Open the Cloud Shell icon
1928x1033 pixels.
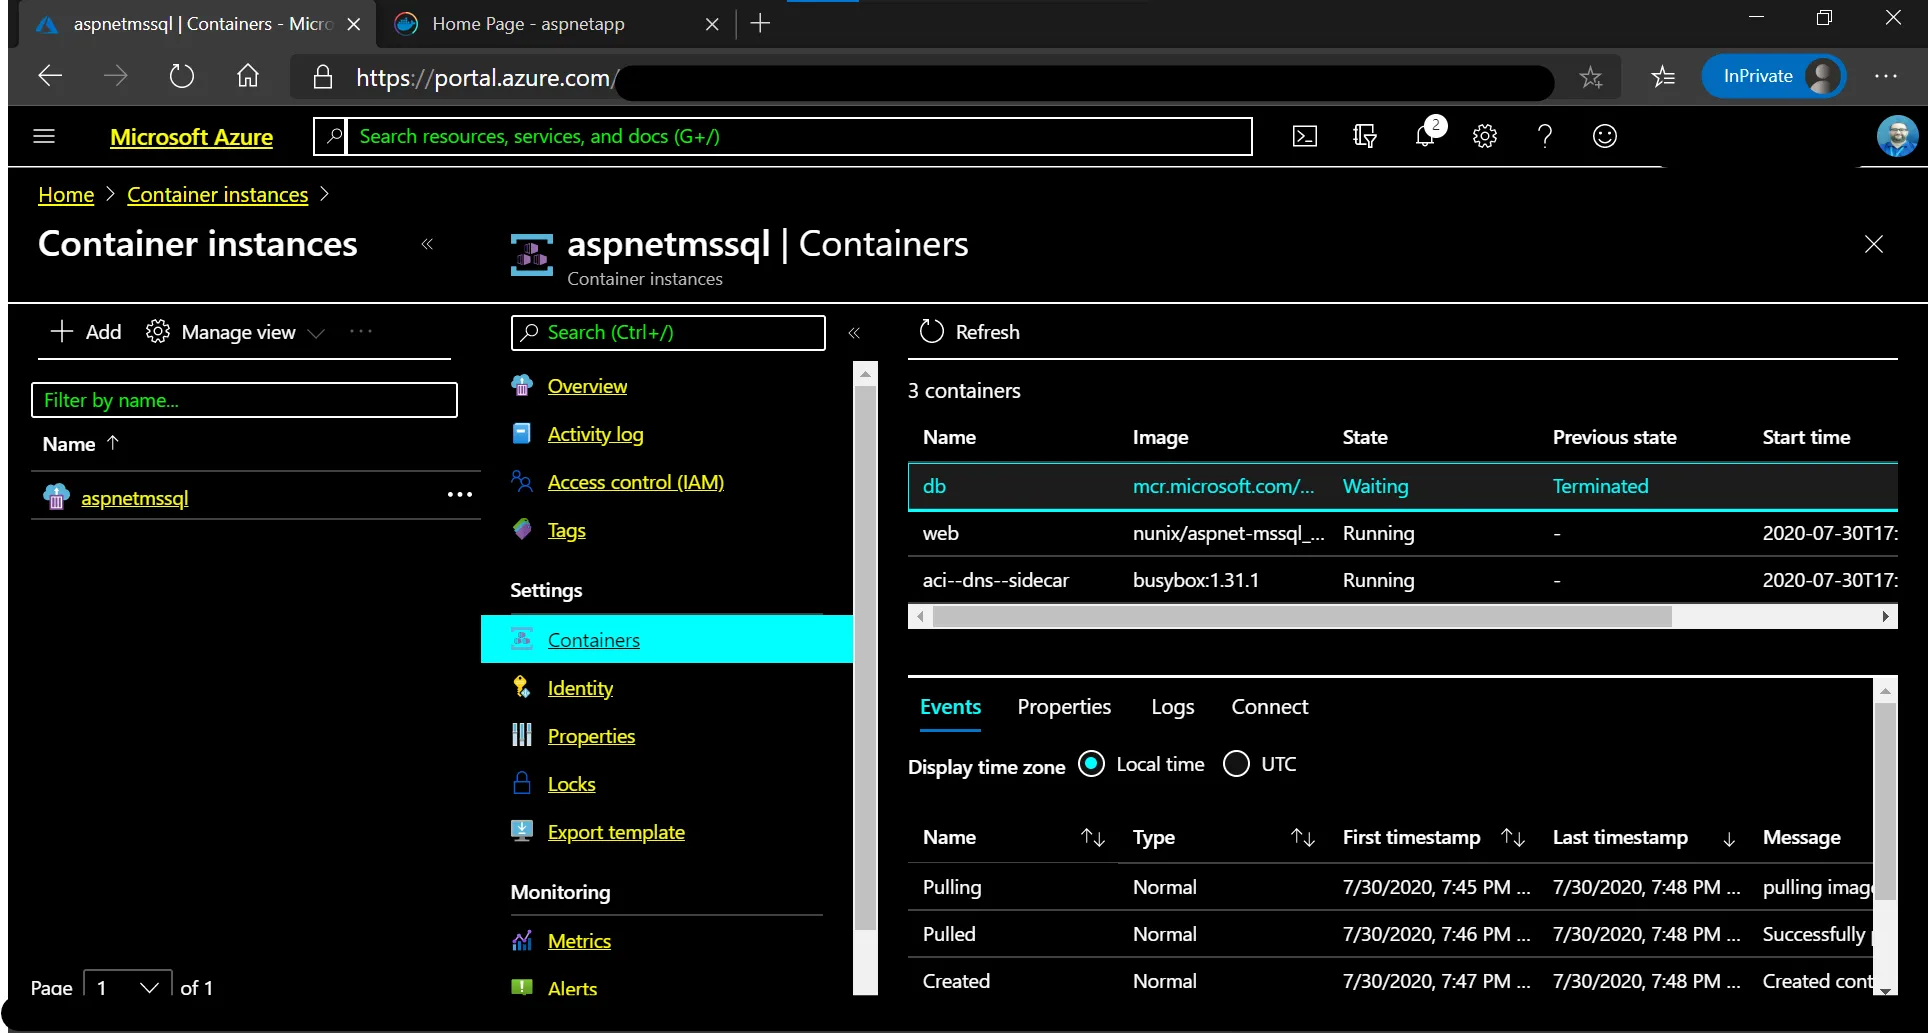pos(1305,136)
